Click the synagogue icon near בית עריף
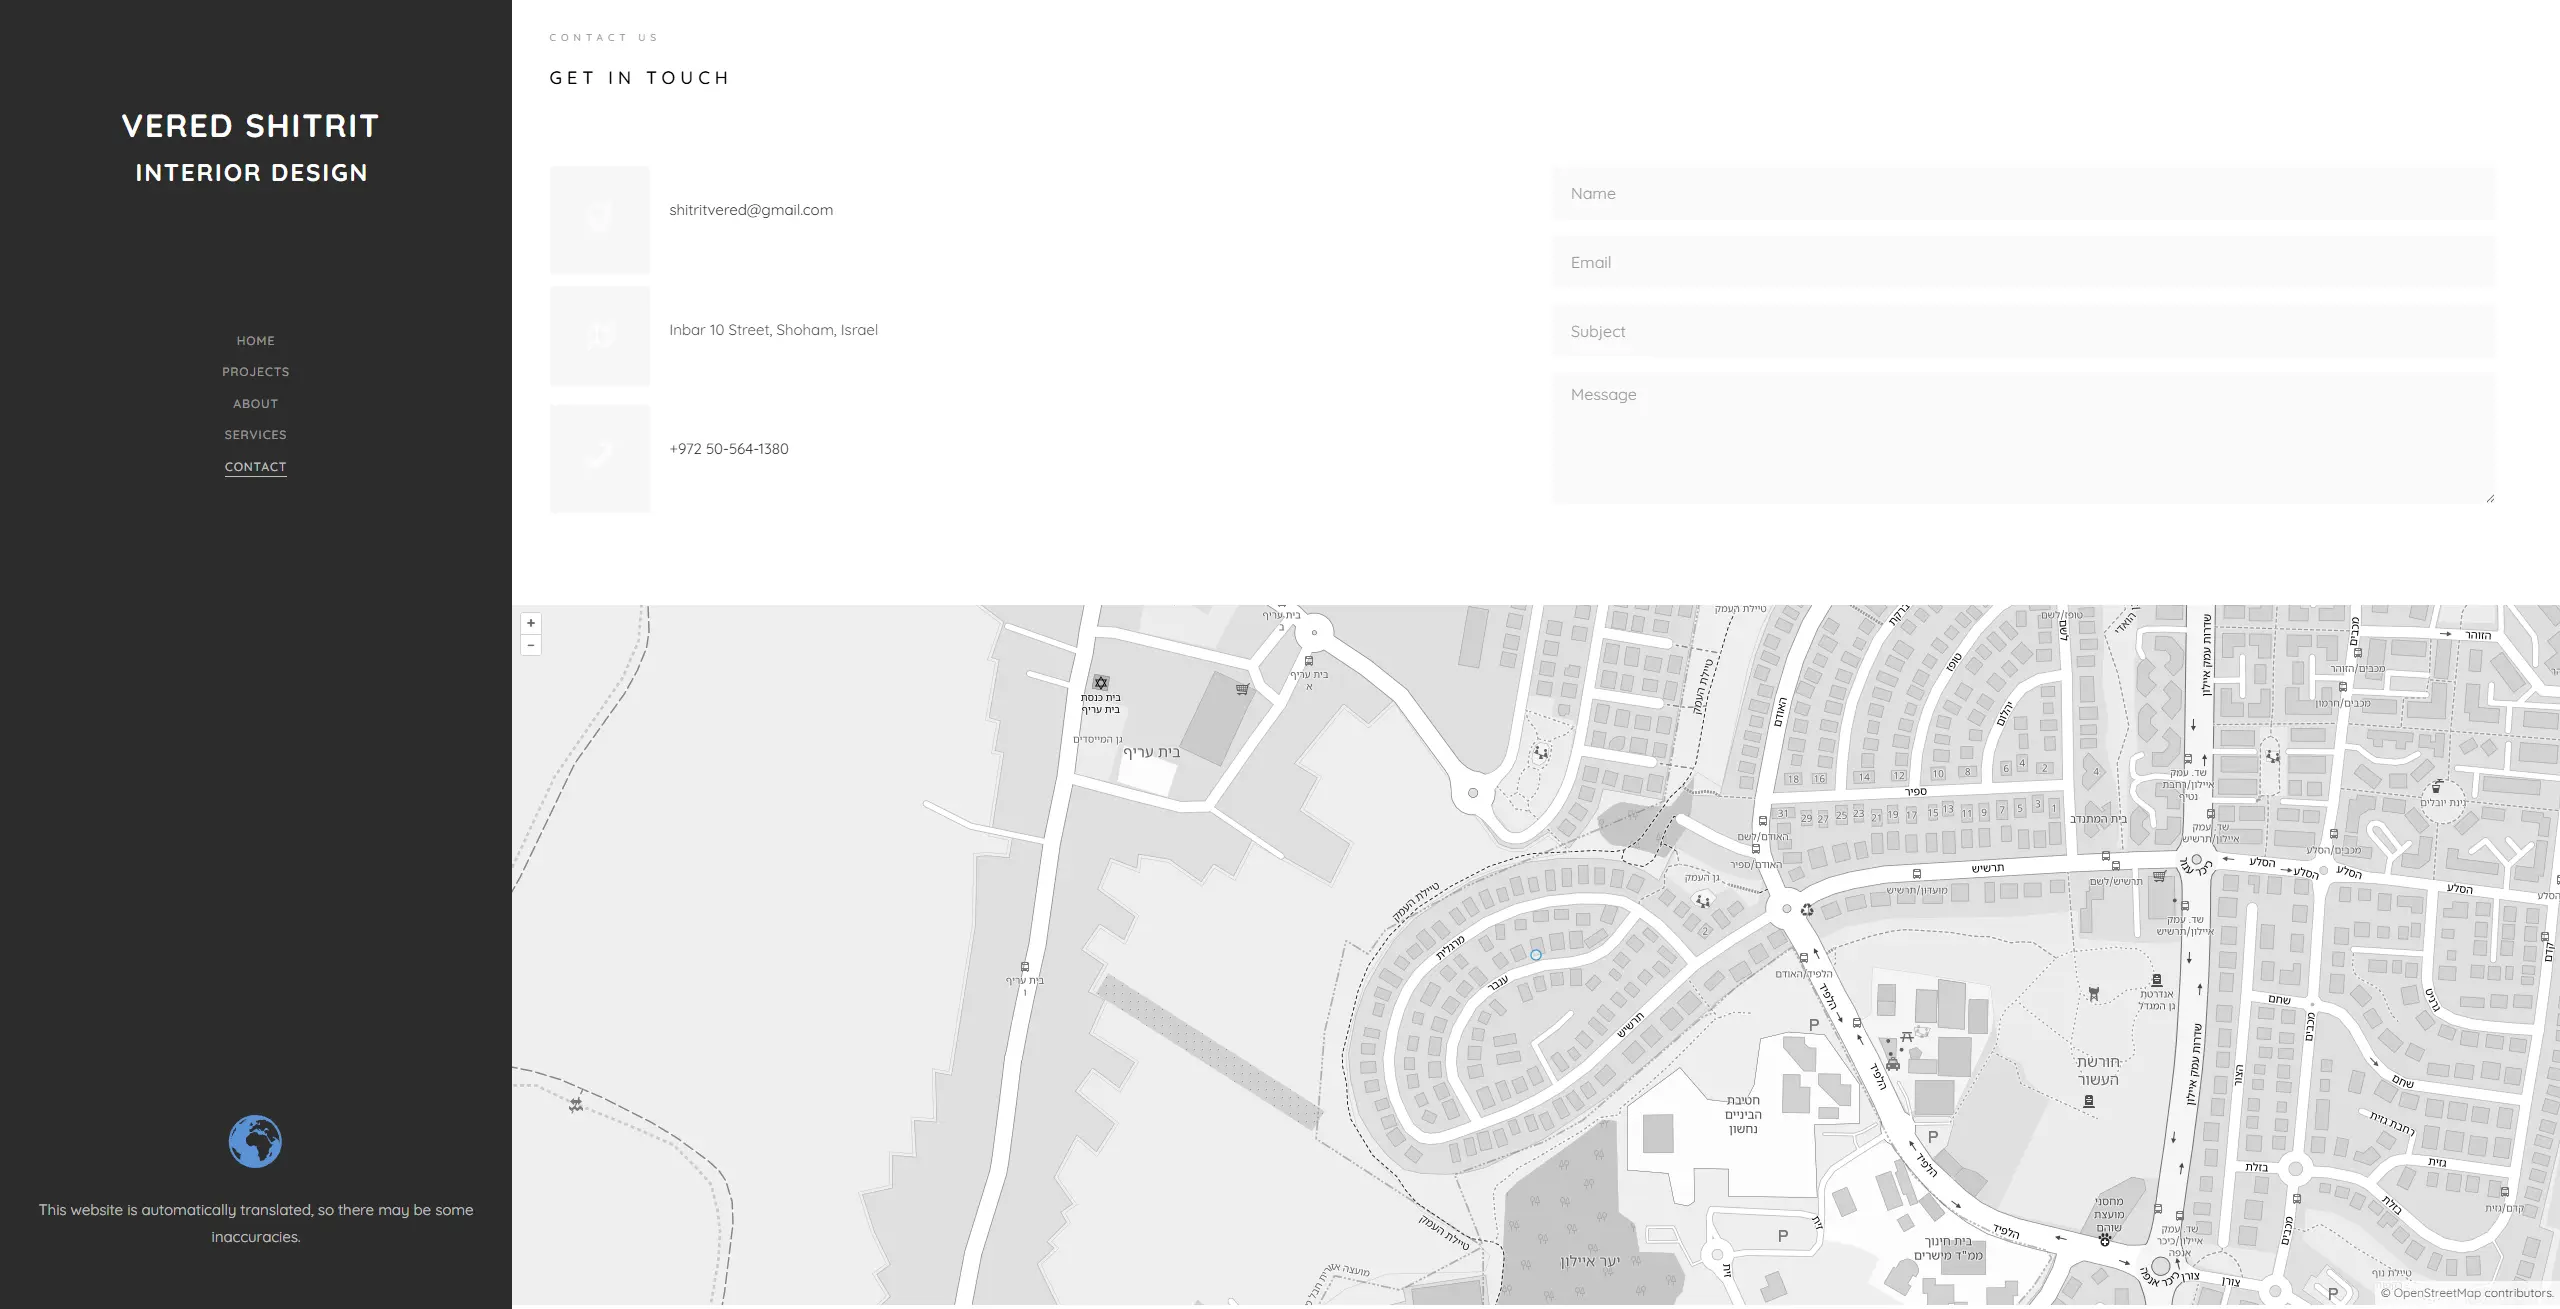The height and width of the screenshot is (1309, 2560). 1100,681
